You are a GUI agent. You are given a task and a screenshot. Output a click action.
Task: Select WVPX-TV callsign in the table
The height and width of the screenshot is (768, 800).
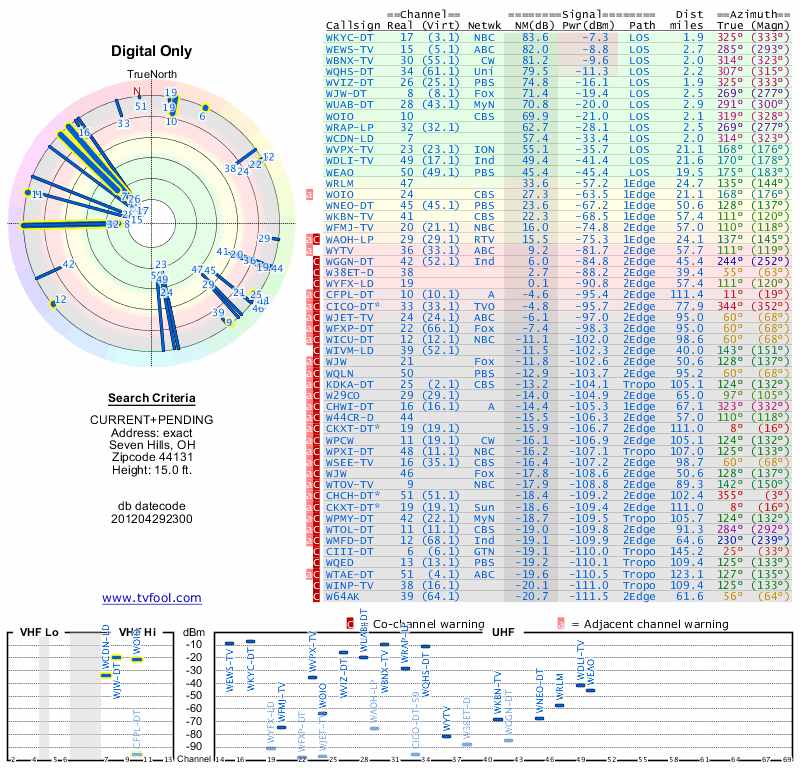point(349,150)
